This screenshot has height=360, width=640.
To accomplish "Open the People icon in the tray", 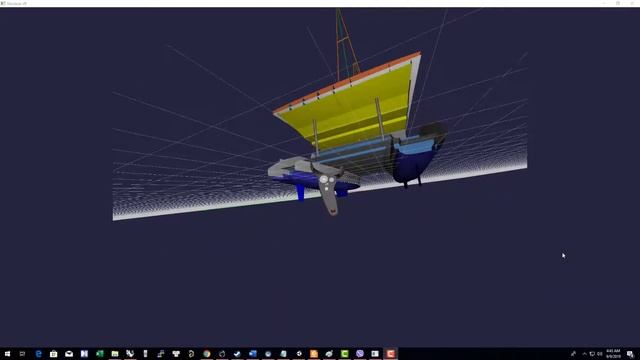I will [x=573, y=354].
